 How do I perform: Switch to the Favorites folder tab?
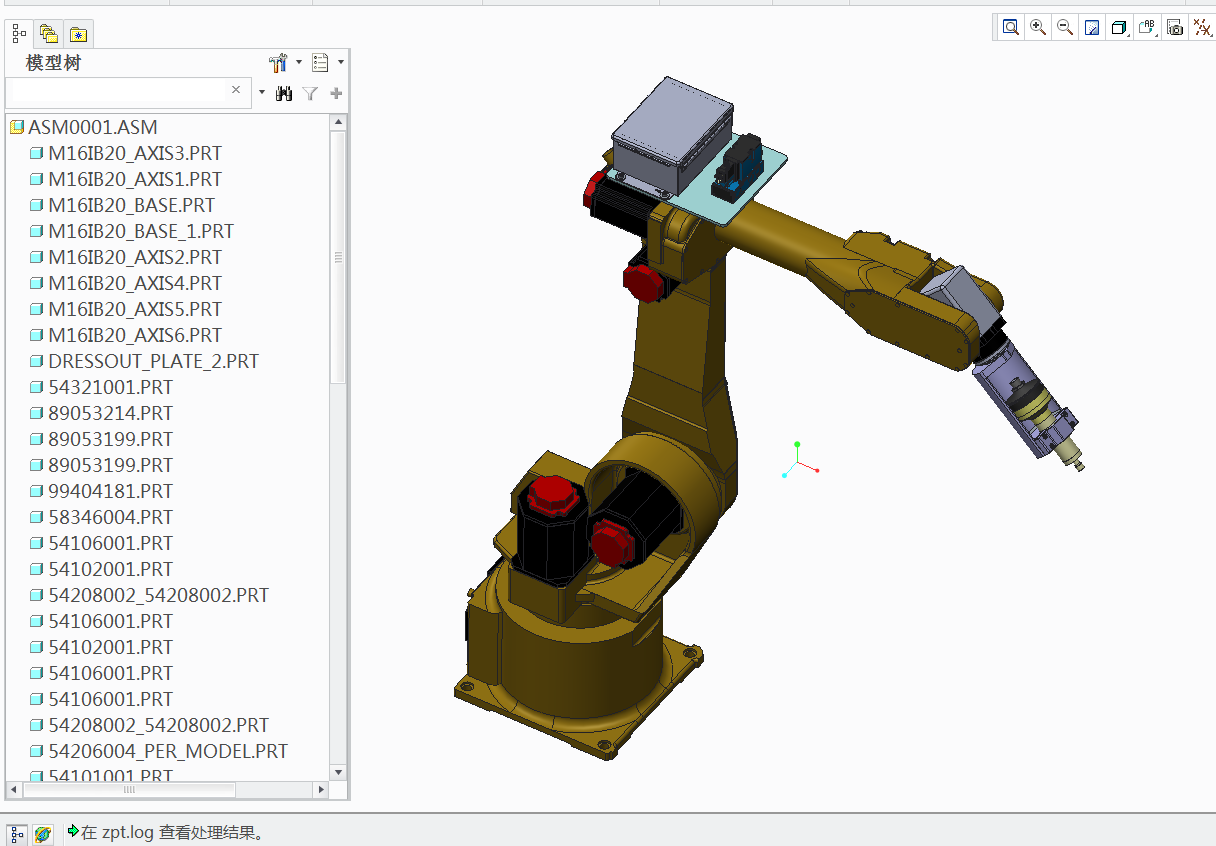78,34
